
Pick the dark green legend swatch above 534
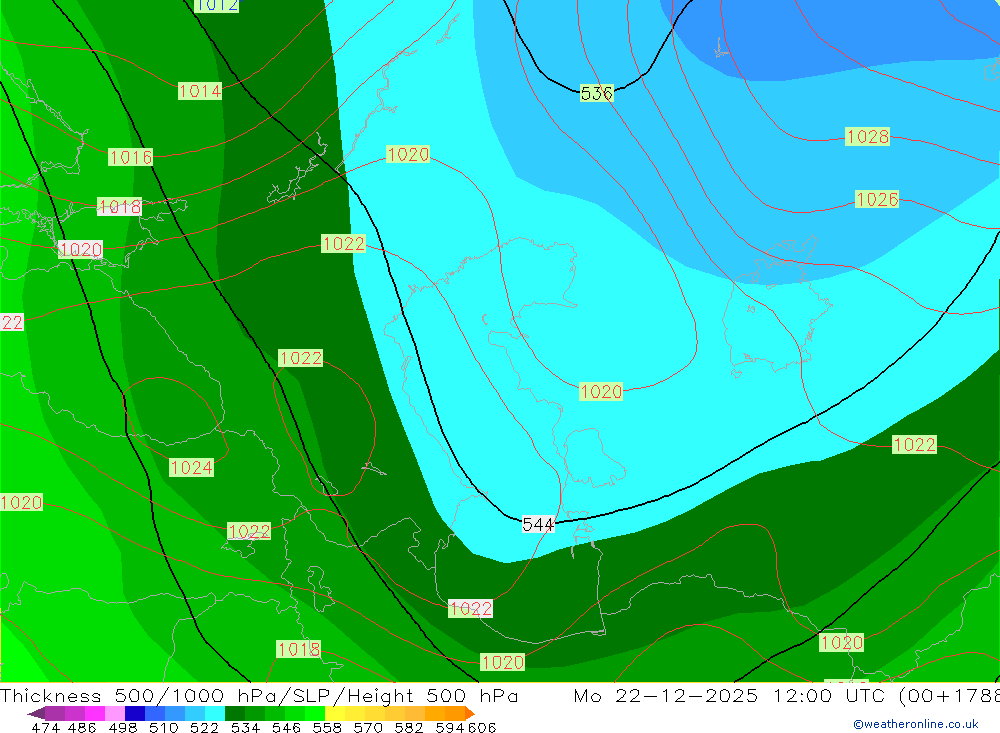(x=235, y=713)
